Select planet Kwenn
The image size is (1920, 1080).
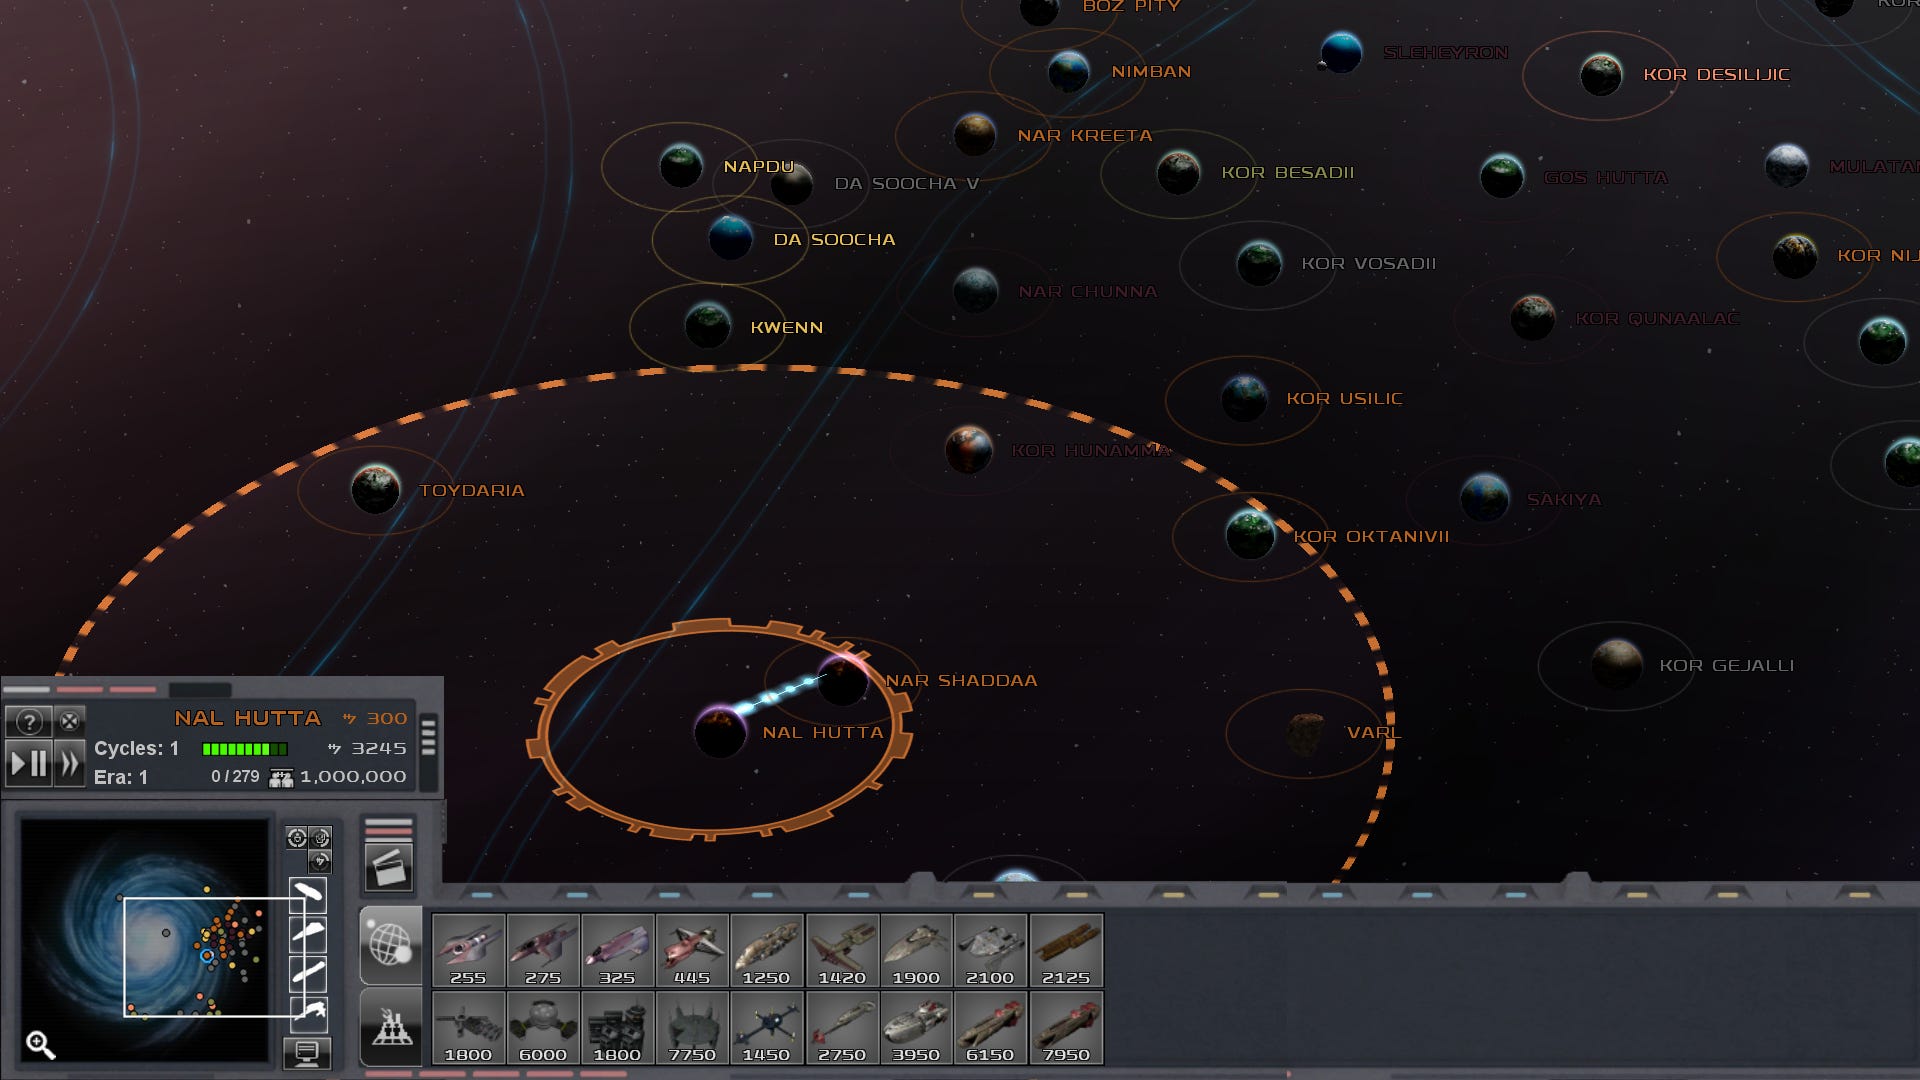click(708, 326)
